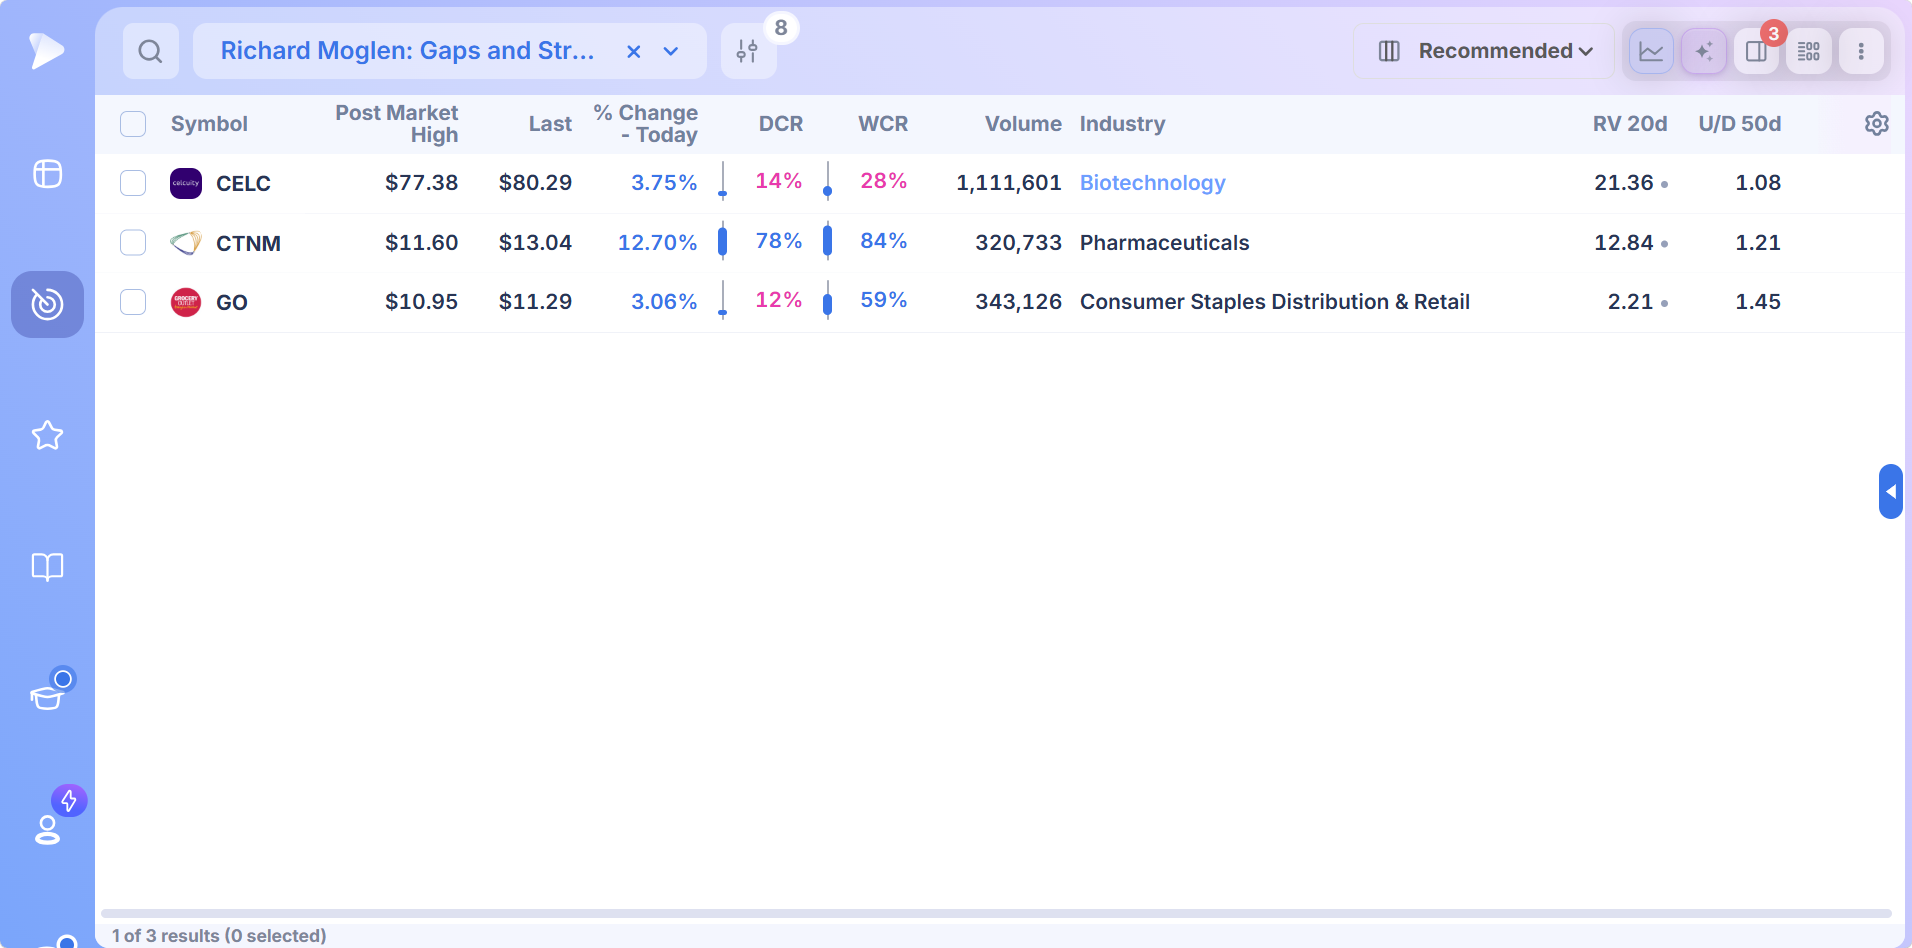
Task: Sort by the Volume column header
Action: (x=1023, y=124)
